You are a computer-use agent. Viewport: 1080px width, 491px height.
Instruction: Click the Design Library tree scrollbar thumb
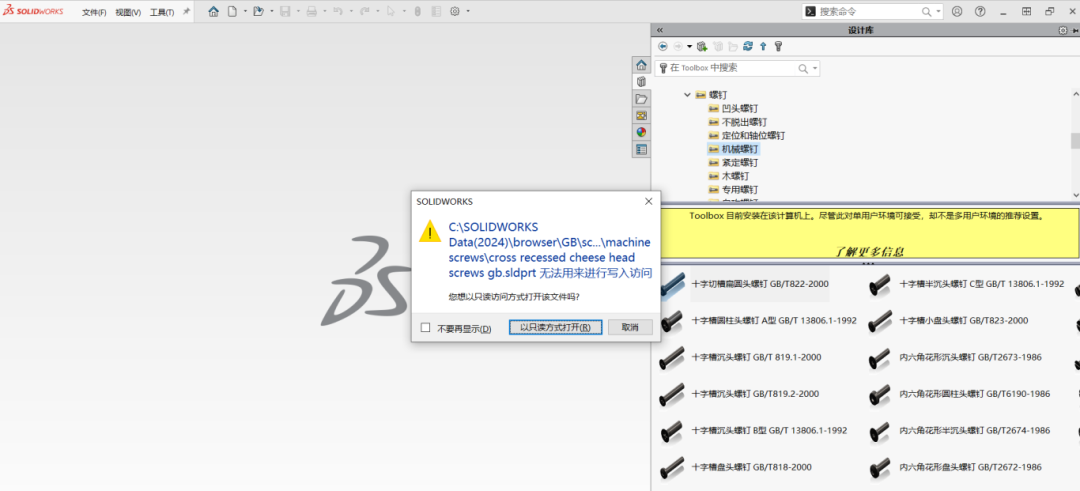1074,140
